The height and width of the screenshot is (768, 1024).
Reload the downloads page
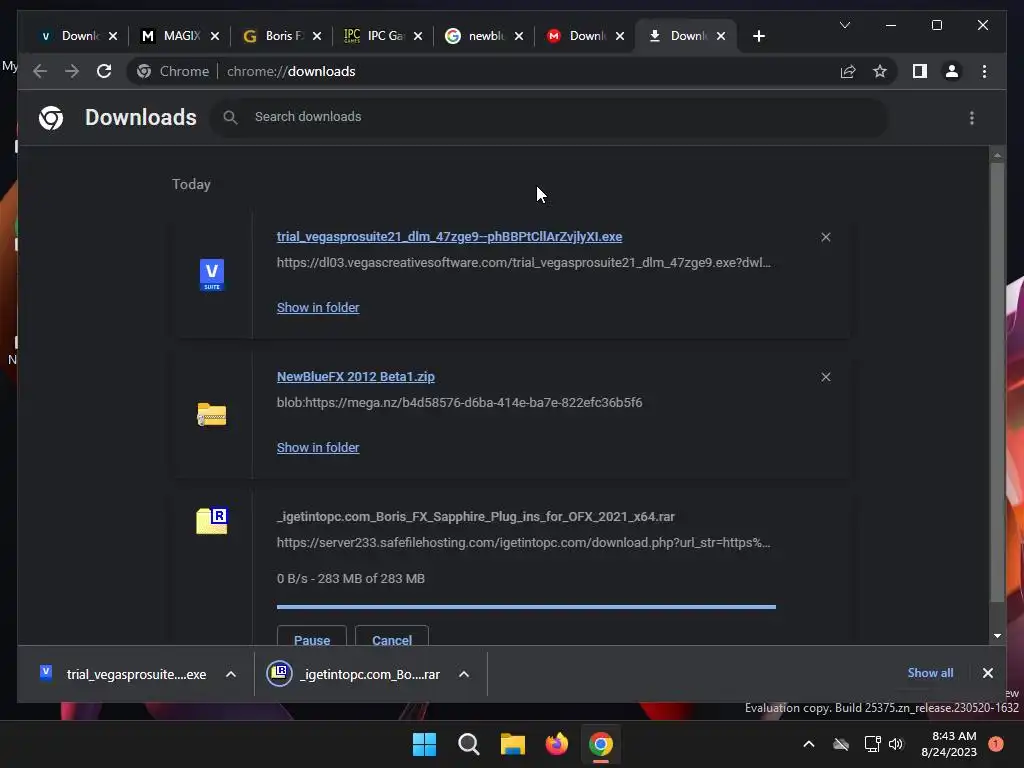pyautogui.click(x=104, y=71)
